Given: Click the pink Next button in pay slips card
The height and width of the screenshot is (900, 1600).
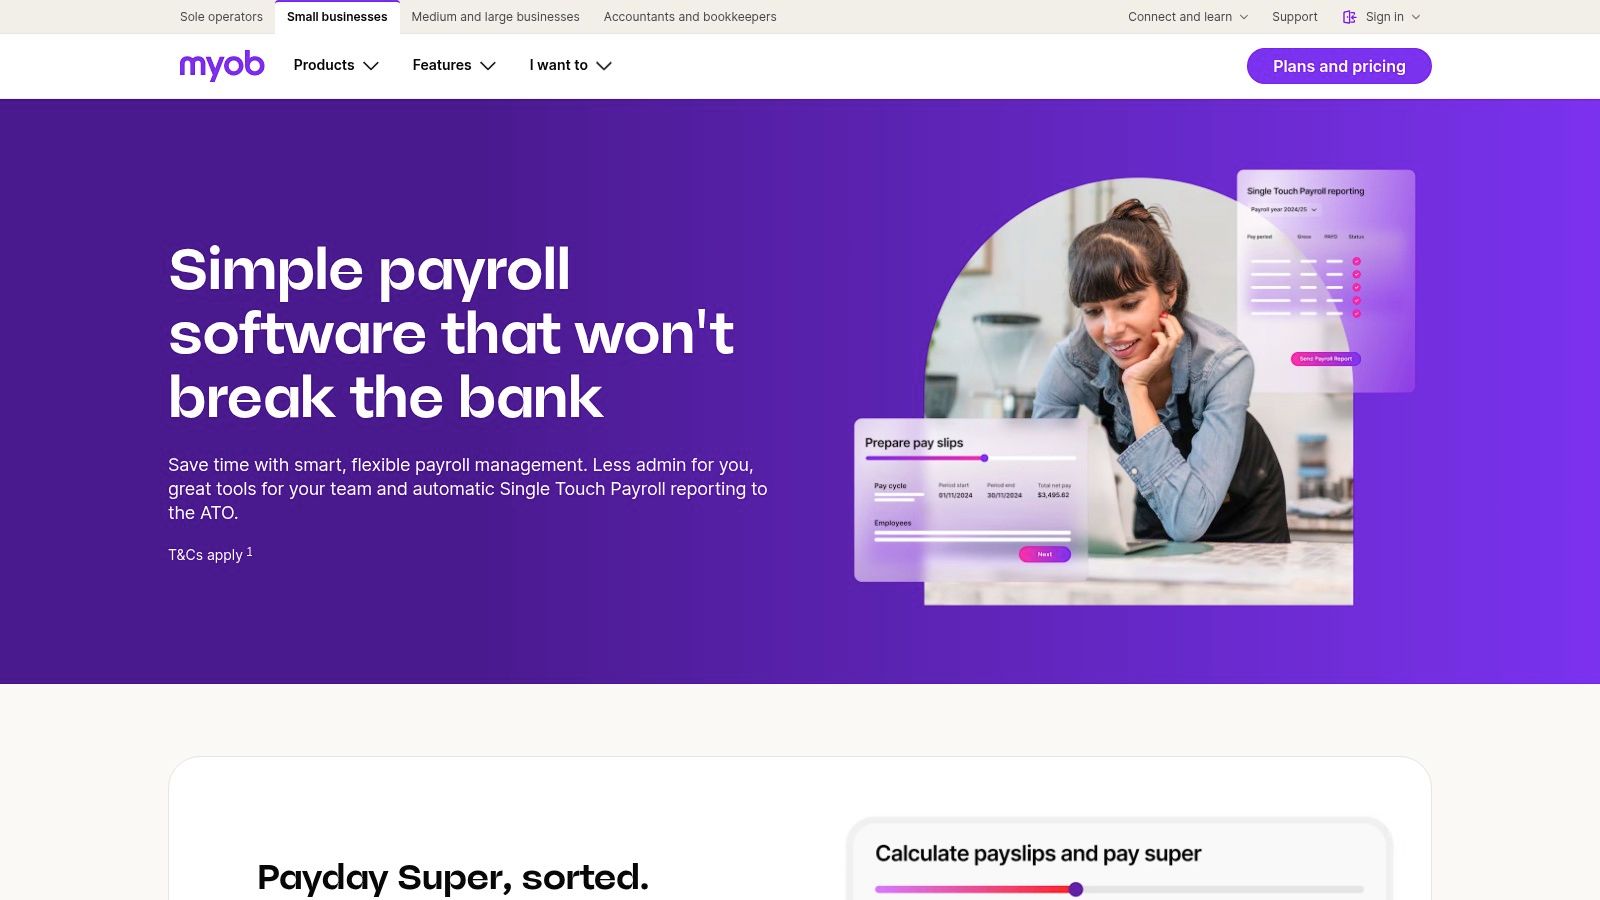Looking at the screenshot, I should (x=1045, y=554).
